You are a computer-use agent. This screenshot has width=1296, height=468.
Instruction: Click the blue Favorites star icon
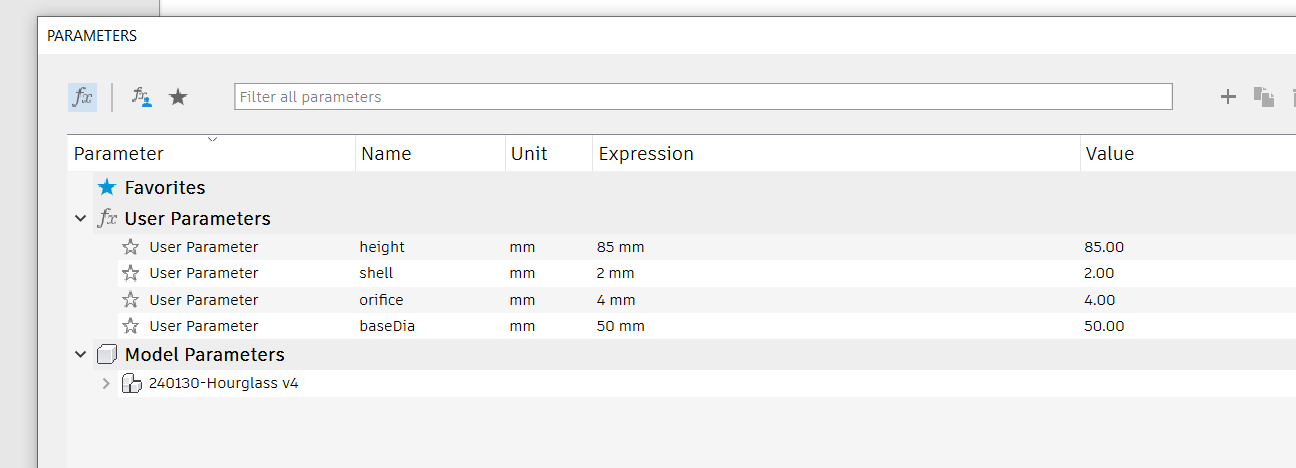pos(107,187)
